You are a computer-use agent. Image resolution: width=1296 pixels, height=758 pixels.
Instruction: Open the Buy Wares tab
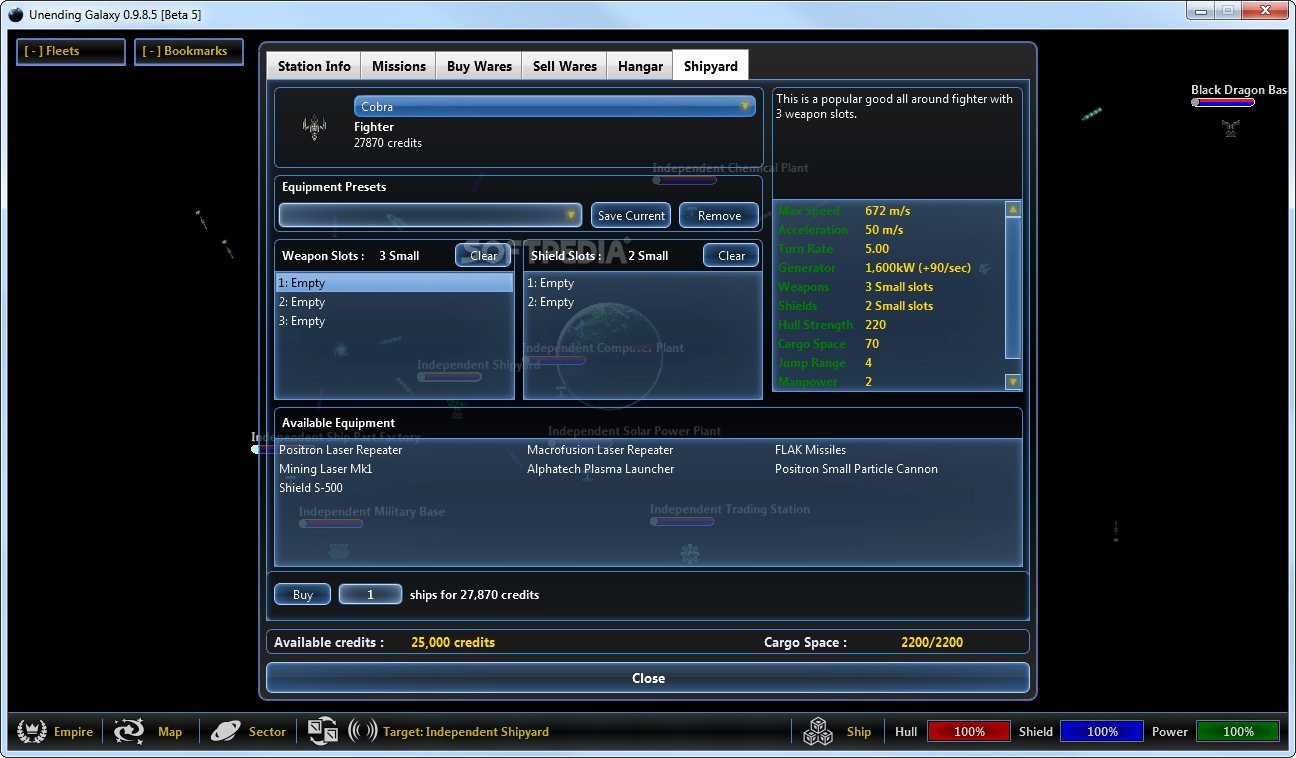pyautogui.click(x=479, y=66)
